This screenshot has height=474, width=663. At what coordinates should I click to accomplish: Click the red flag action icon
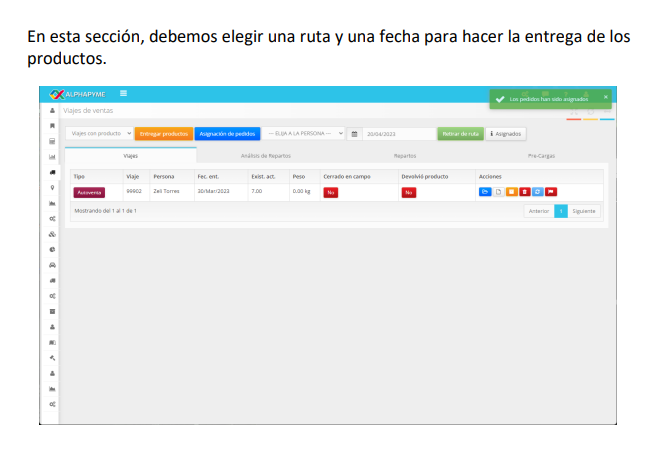pos(551,191)
